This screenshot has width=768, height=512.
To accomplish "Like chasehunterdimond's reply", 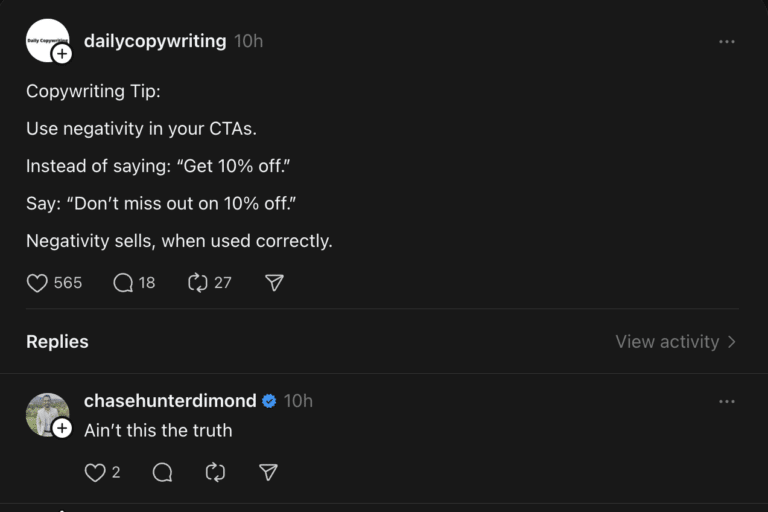I will pyautogui.click(x=95, y=472).
